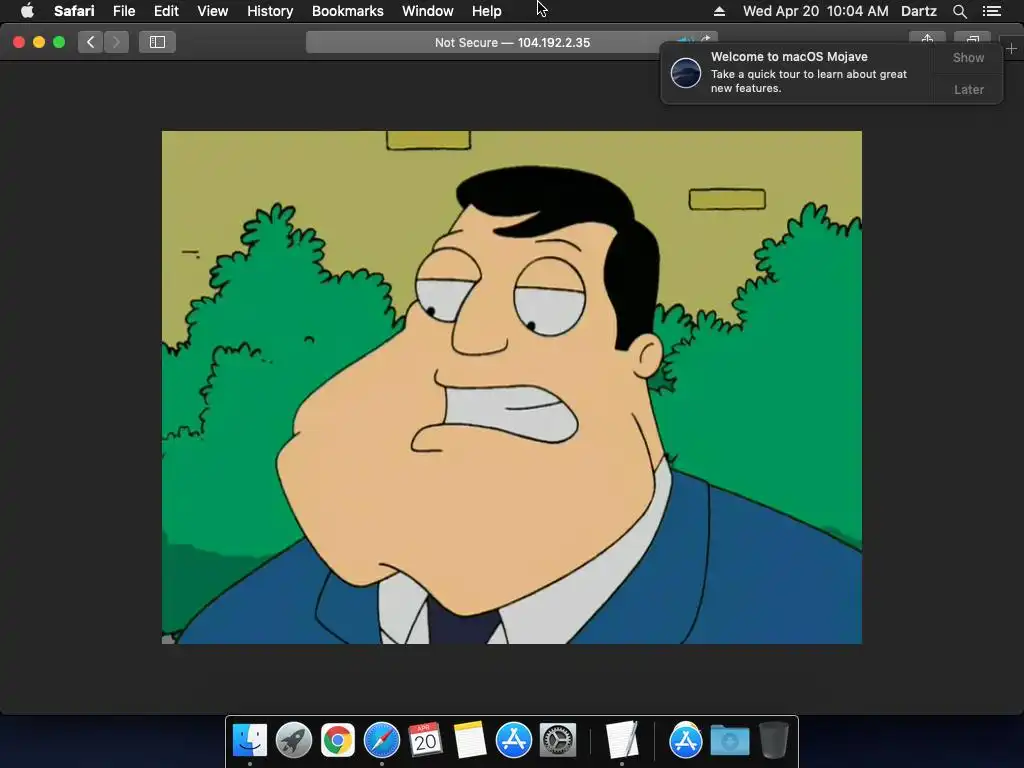Open System Preferences from the Dock

[557, 740]
